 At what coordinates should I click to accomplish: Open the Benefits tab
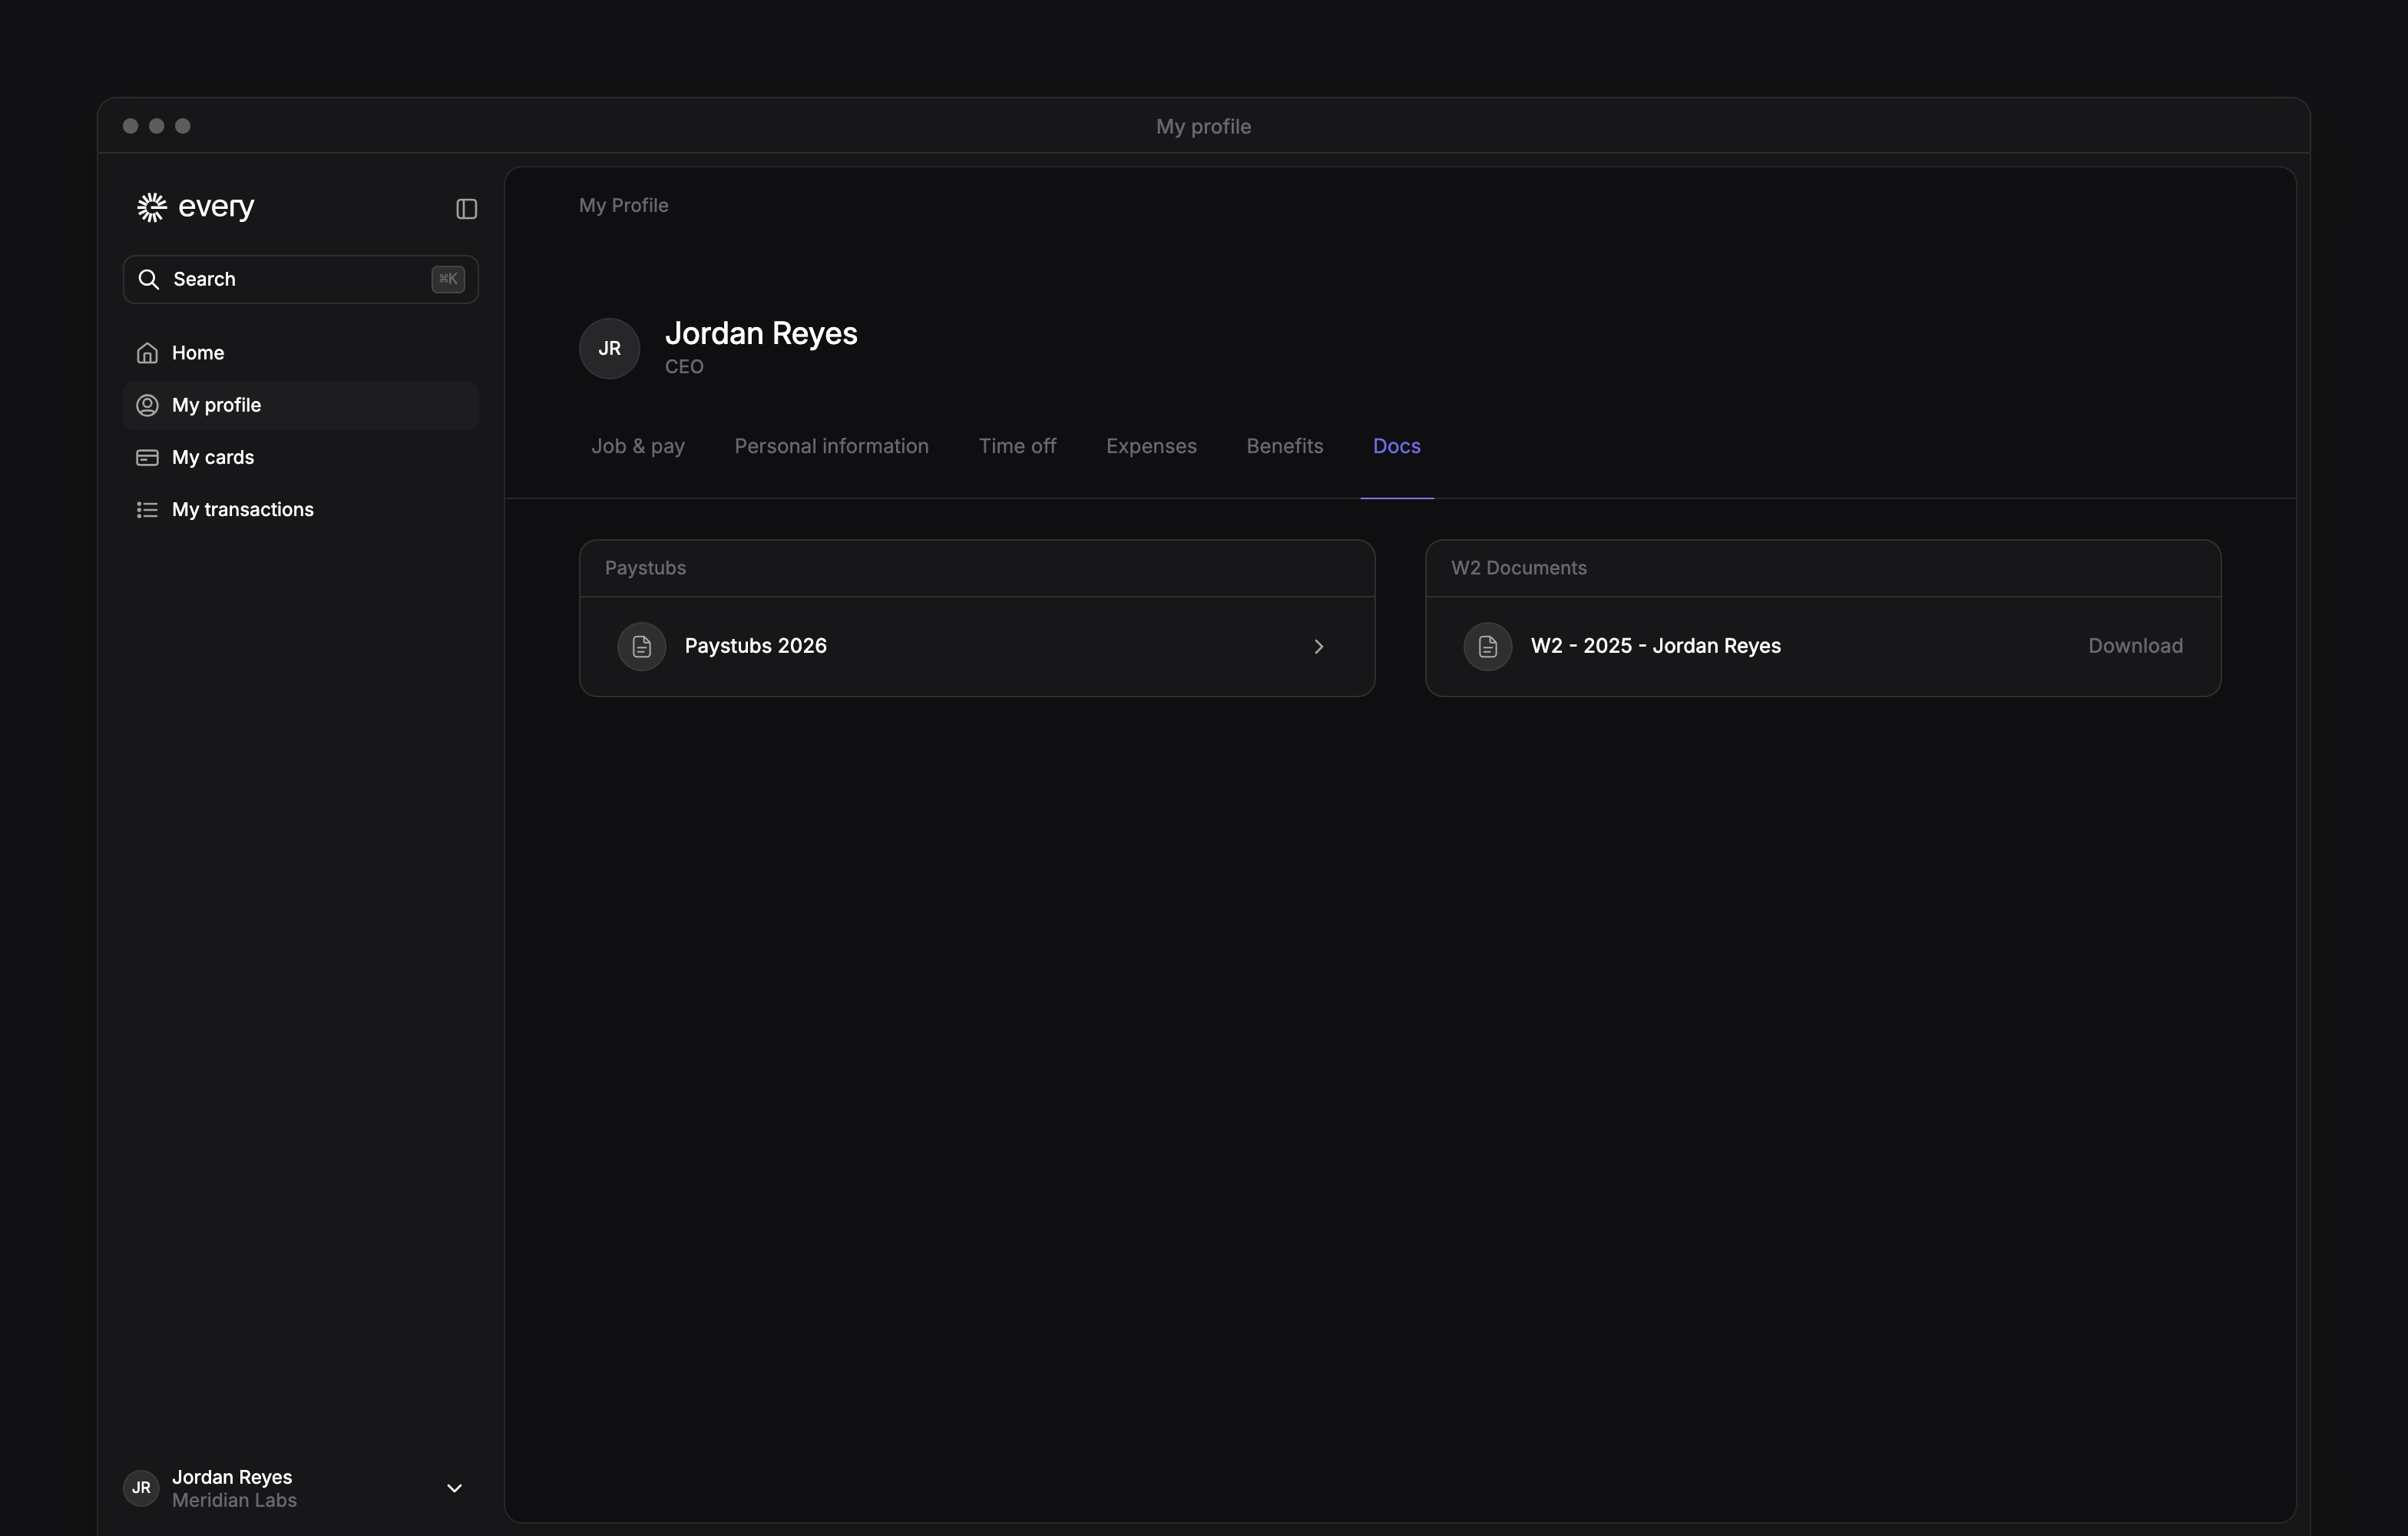pyautogui.click(x=1285, y=446)
